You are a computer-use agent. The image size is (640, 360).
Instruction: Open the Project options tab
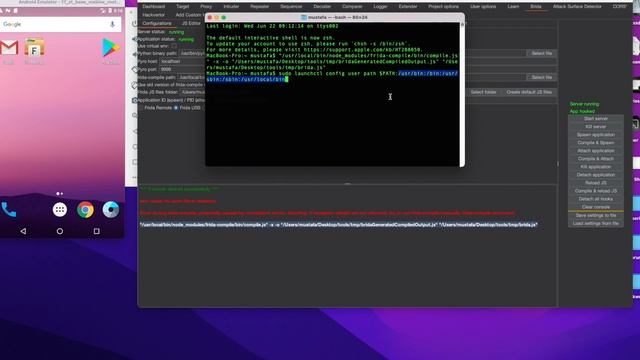click(x=444, y=7)
